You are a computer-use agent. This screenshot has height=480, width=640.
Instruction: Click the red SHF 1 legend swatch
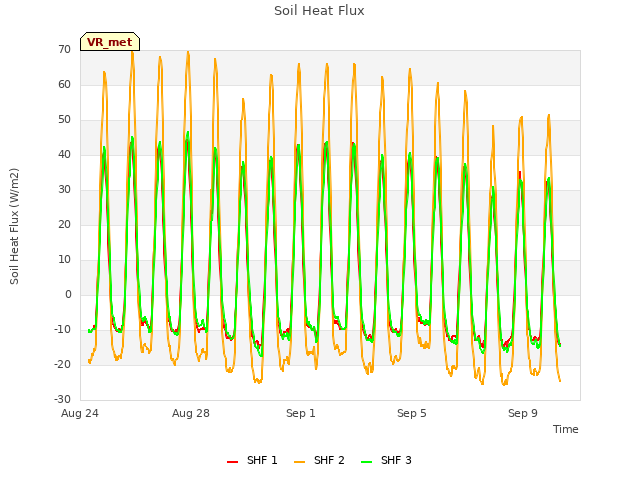tap(232, 462)
